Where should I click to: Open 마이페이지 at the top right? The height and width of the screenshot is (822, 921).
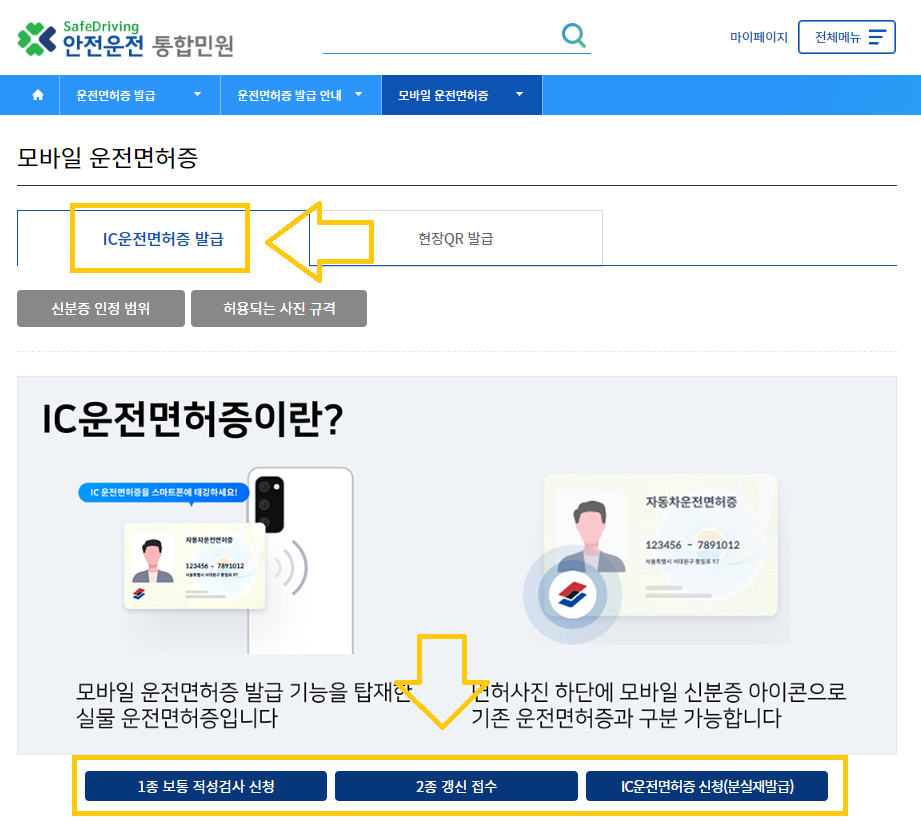759,37
